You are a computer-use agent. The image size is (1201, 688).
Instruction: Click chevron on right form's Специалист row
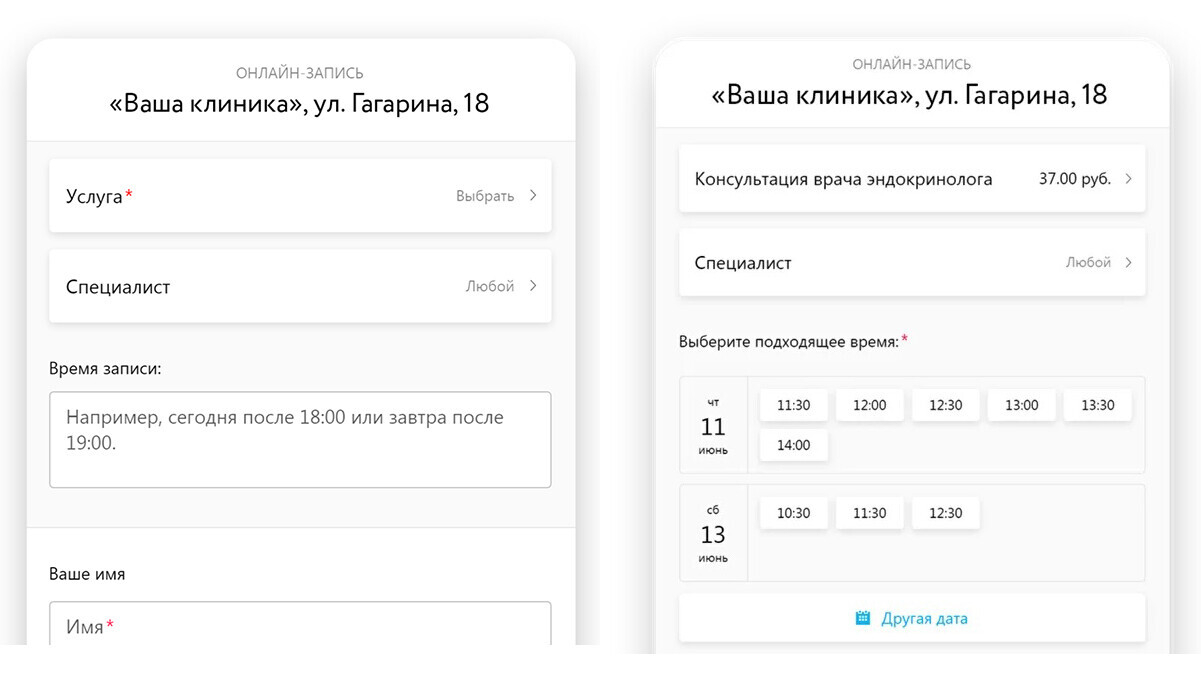tap(1128, 263)
